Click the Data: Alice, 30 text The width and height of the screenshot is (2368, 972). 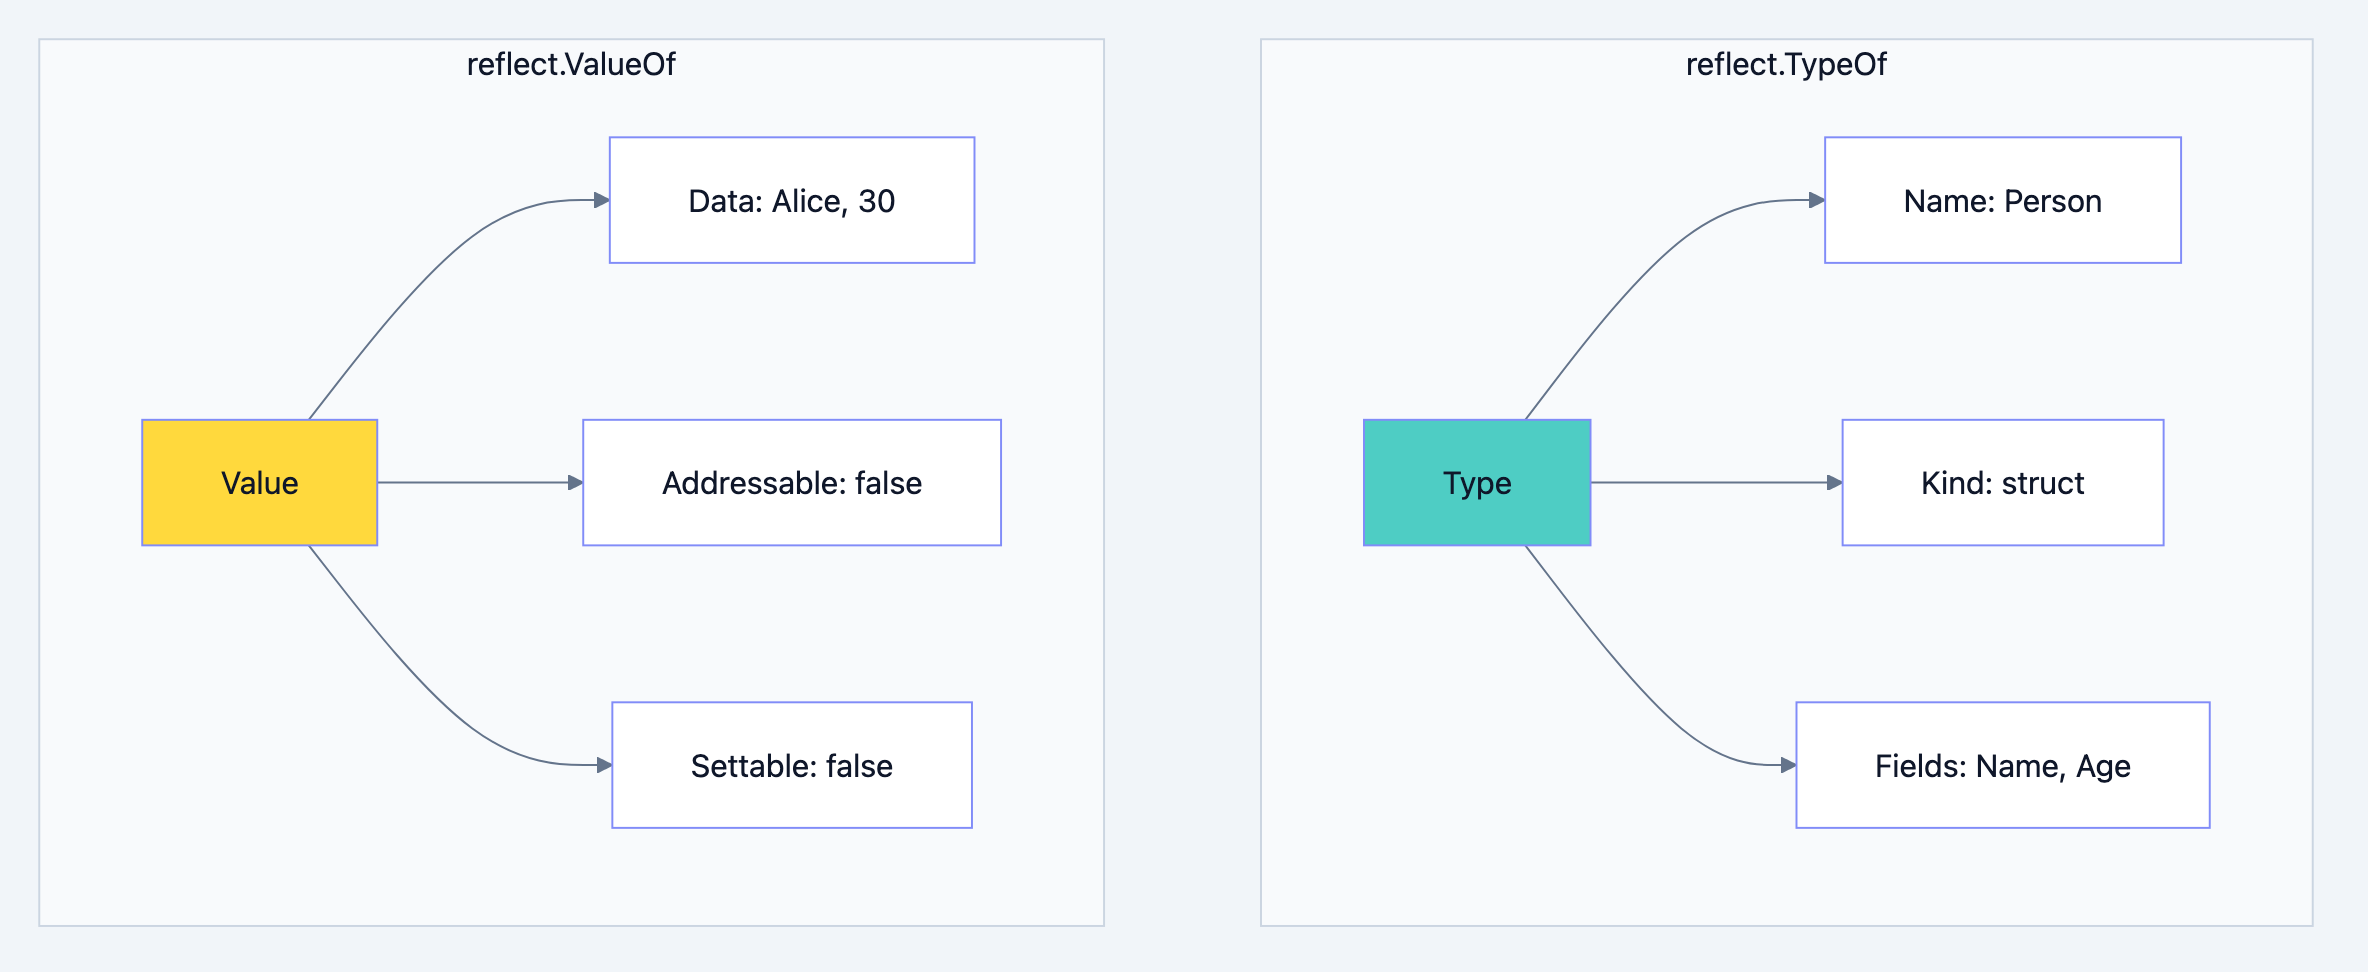791,200
